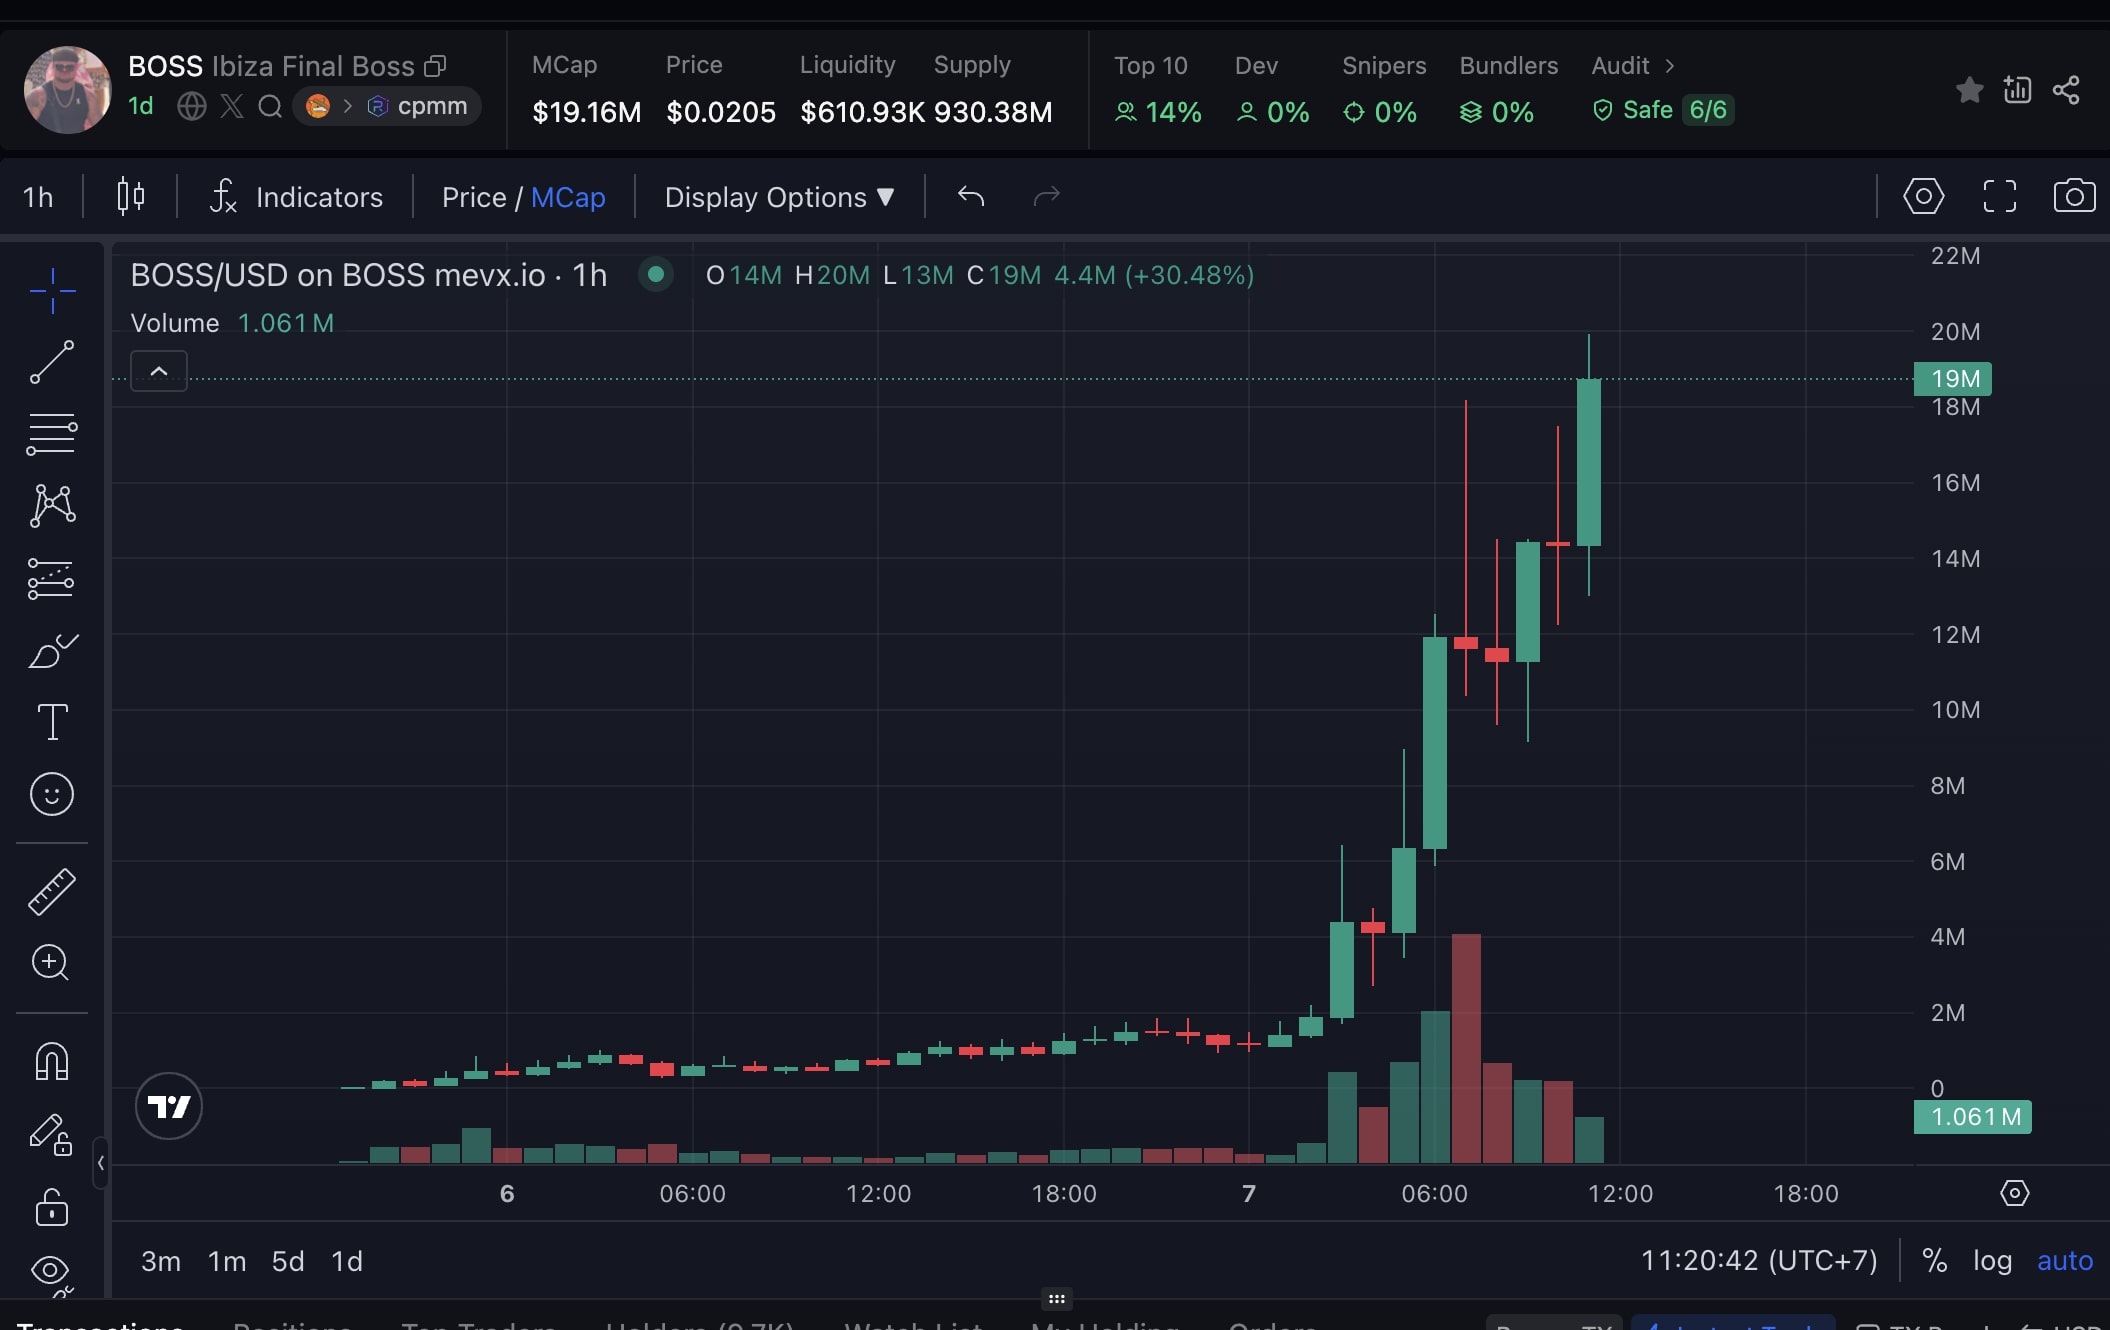Toggle magnet mode for drawings
Image resolution: width=2110 pixels, height=1330 pixels.
(52, 1061)
